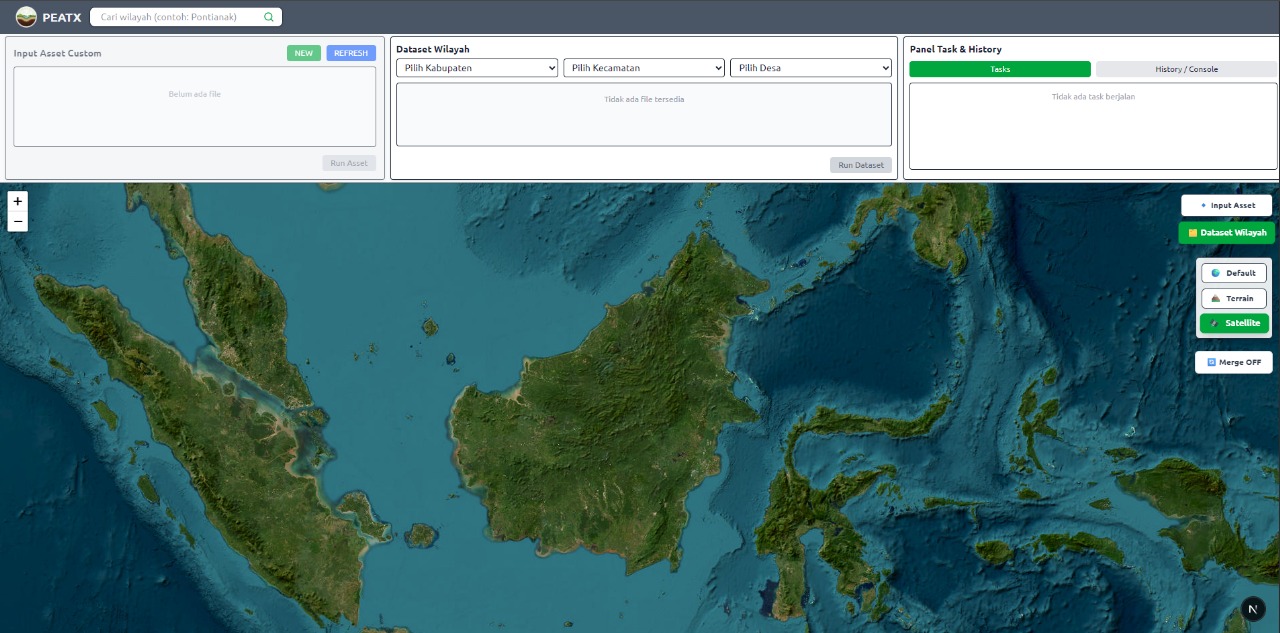This screenshot has width=1280, height=633.
Task: Zoom in the map with plus button
Action: [x=17, y=202]
